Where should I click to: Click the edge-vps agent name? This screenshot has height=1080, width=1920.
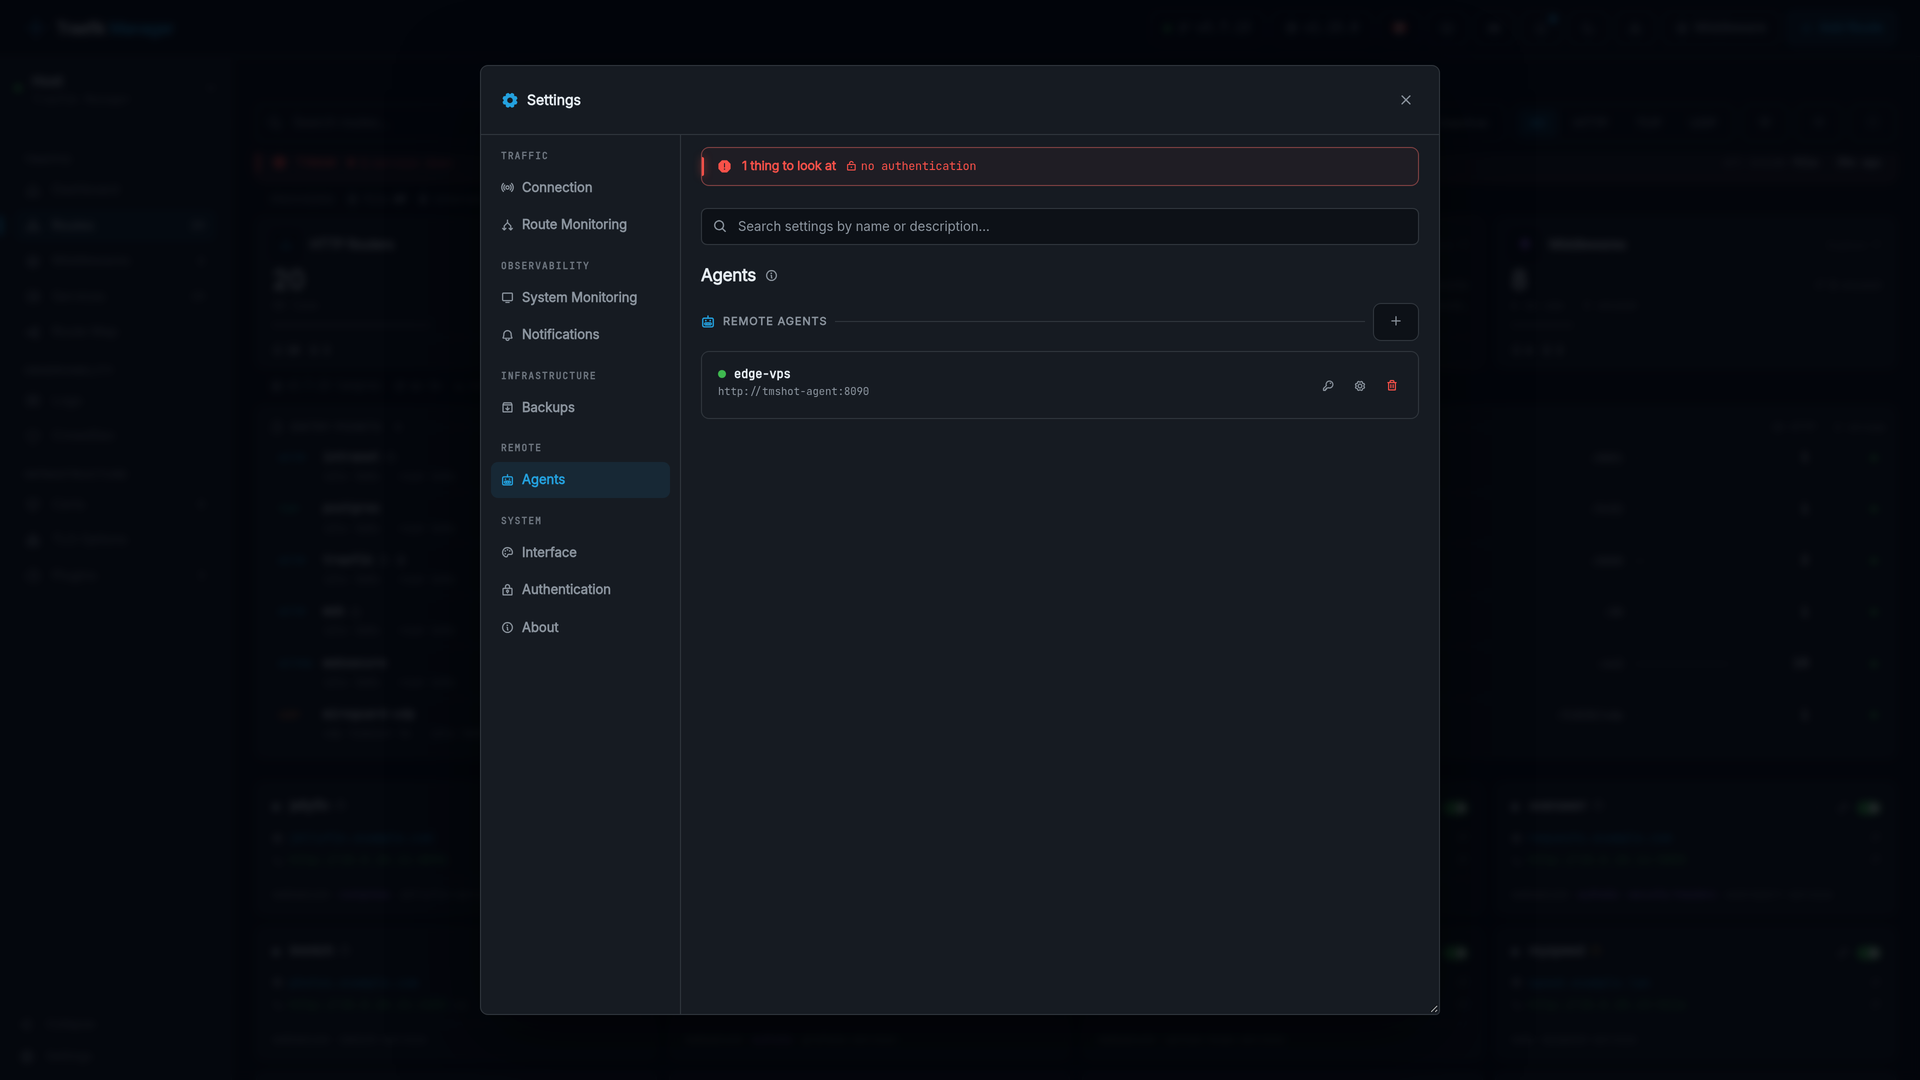pyautogui.click(x=762, y=374)
